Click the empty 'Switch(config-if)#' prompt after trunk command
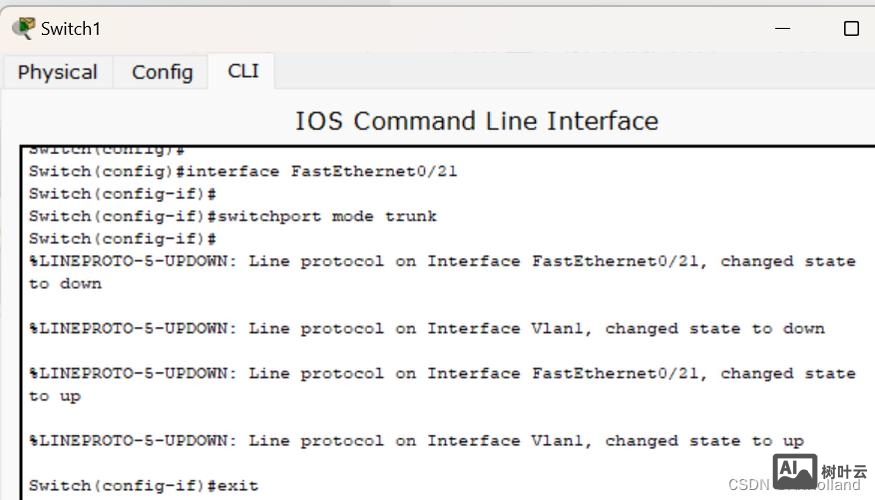 (123, 239)
